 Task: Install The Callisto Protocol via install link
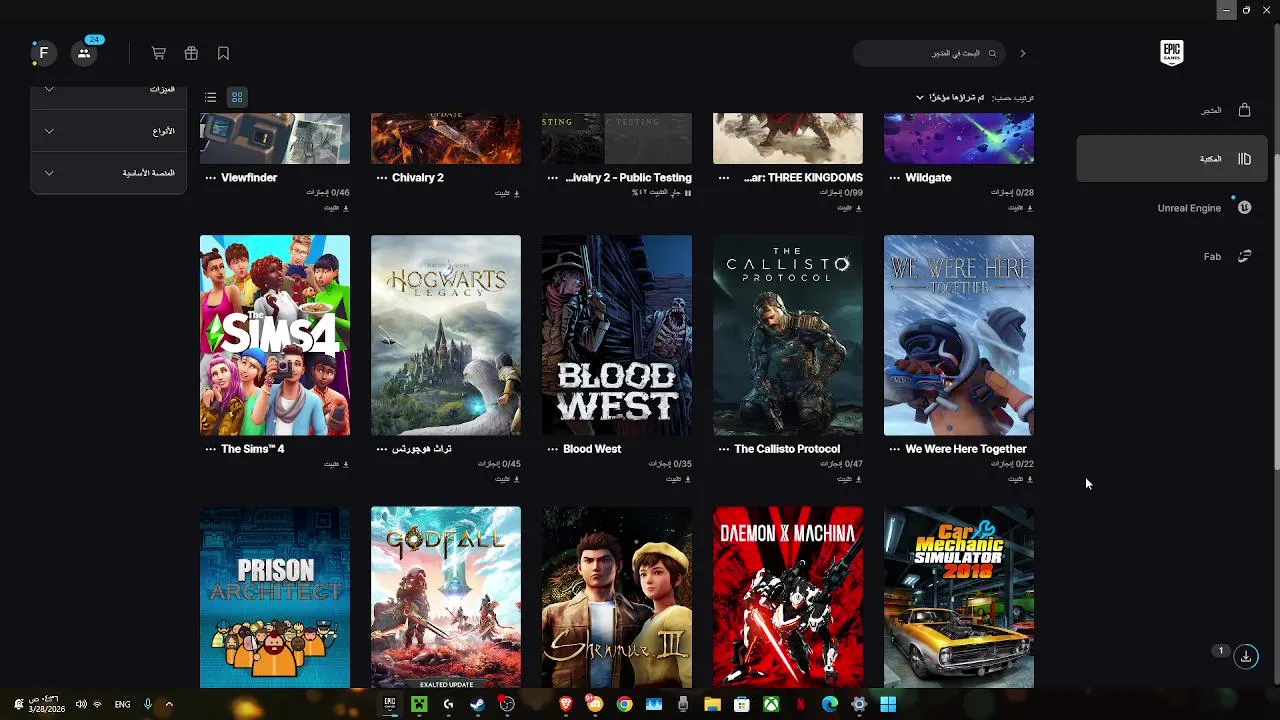(849, 479)
